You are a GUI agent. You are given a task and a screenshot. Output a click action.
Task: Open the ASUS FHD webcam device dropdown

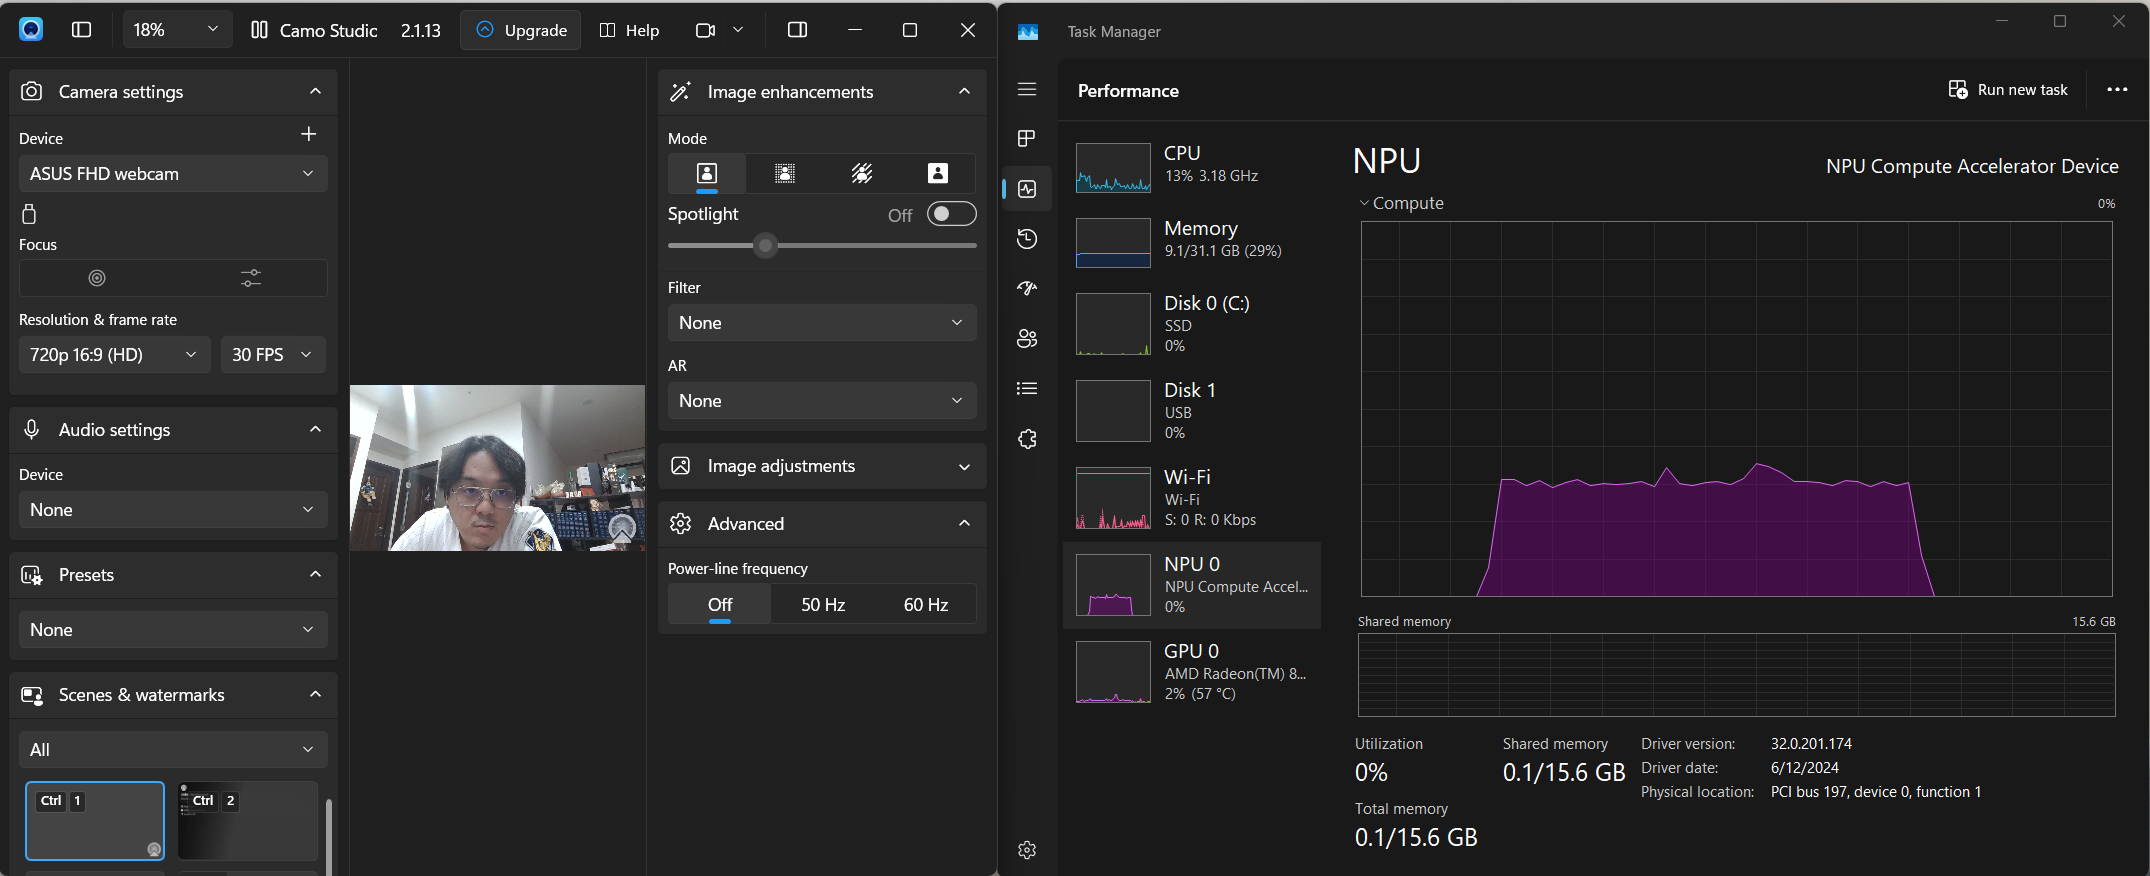point(173,174)
